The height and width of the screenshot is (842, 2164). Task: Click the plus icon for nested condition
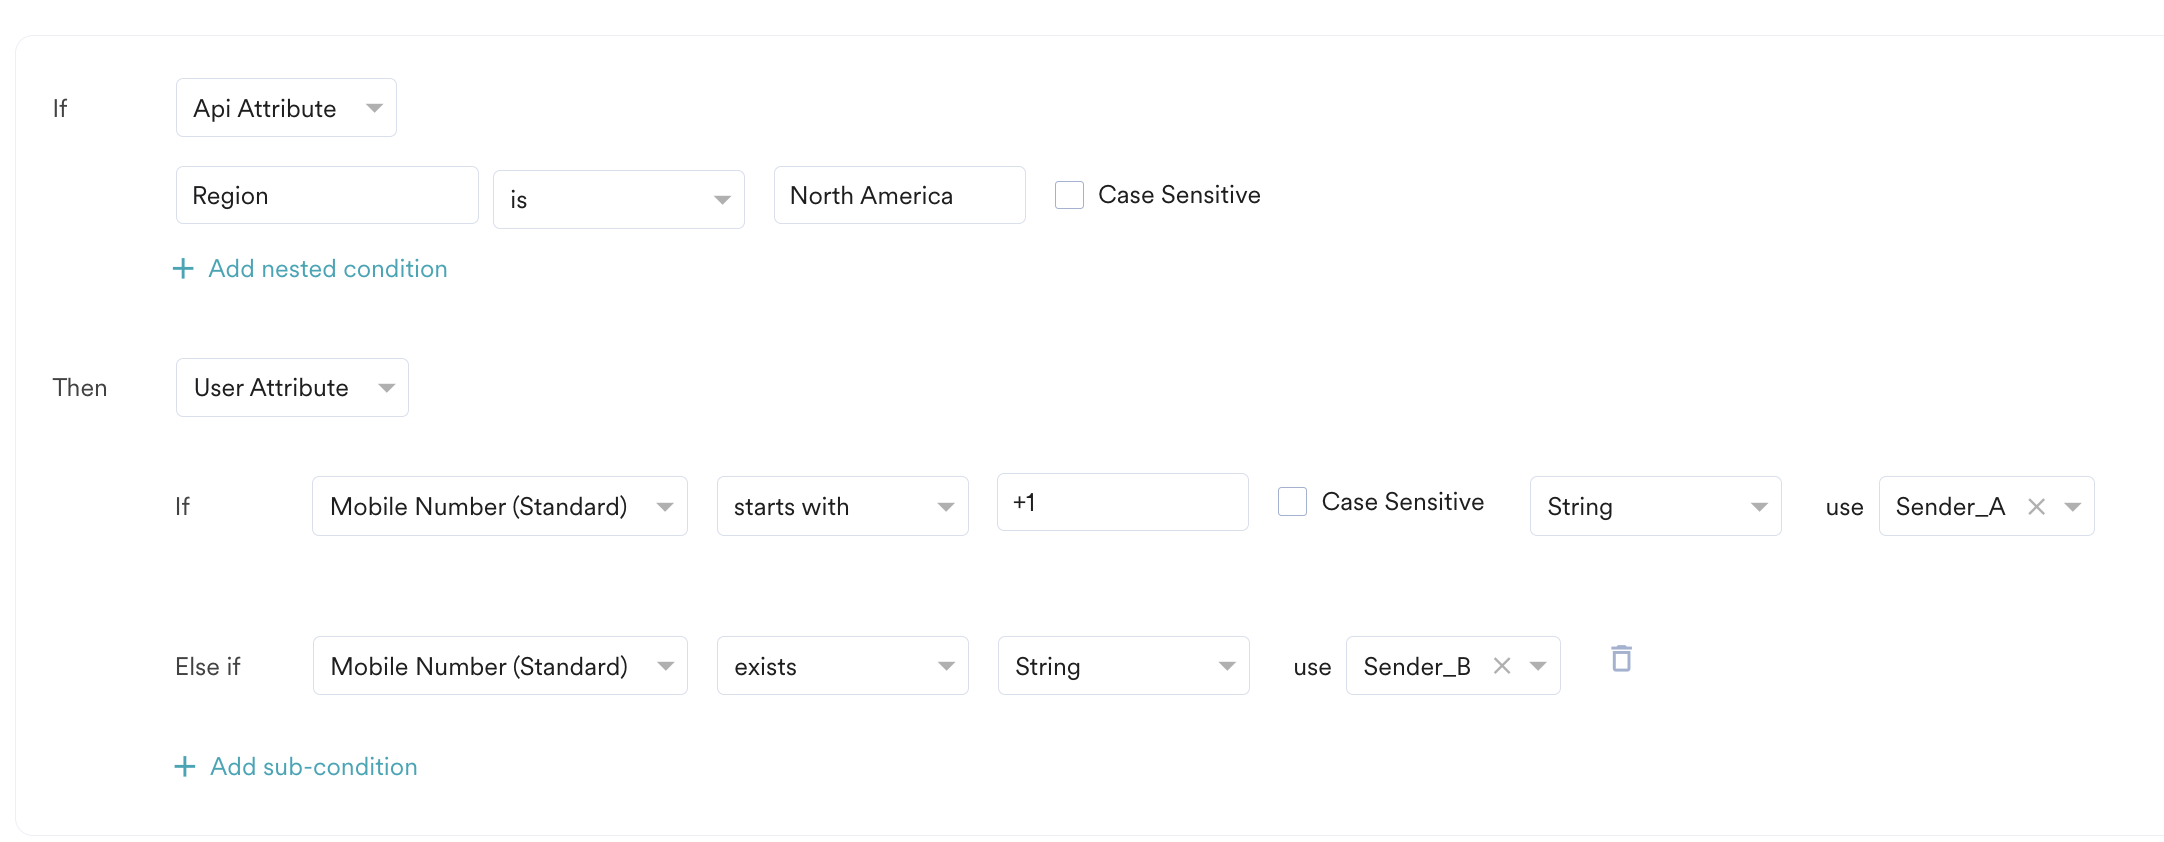183,269
